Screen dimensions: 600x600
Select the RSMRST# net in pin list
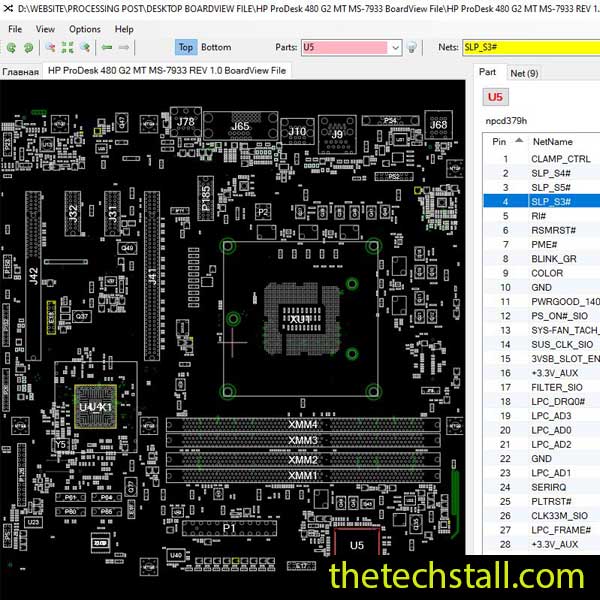[550, 230]
